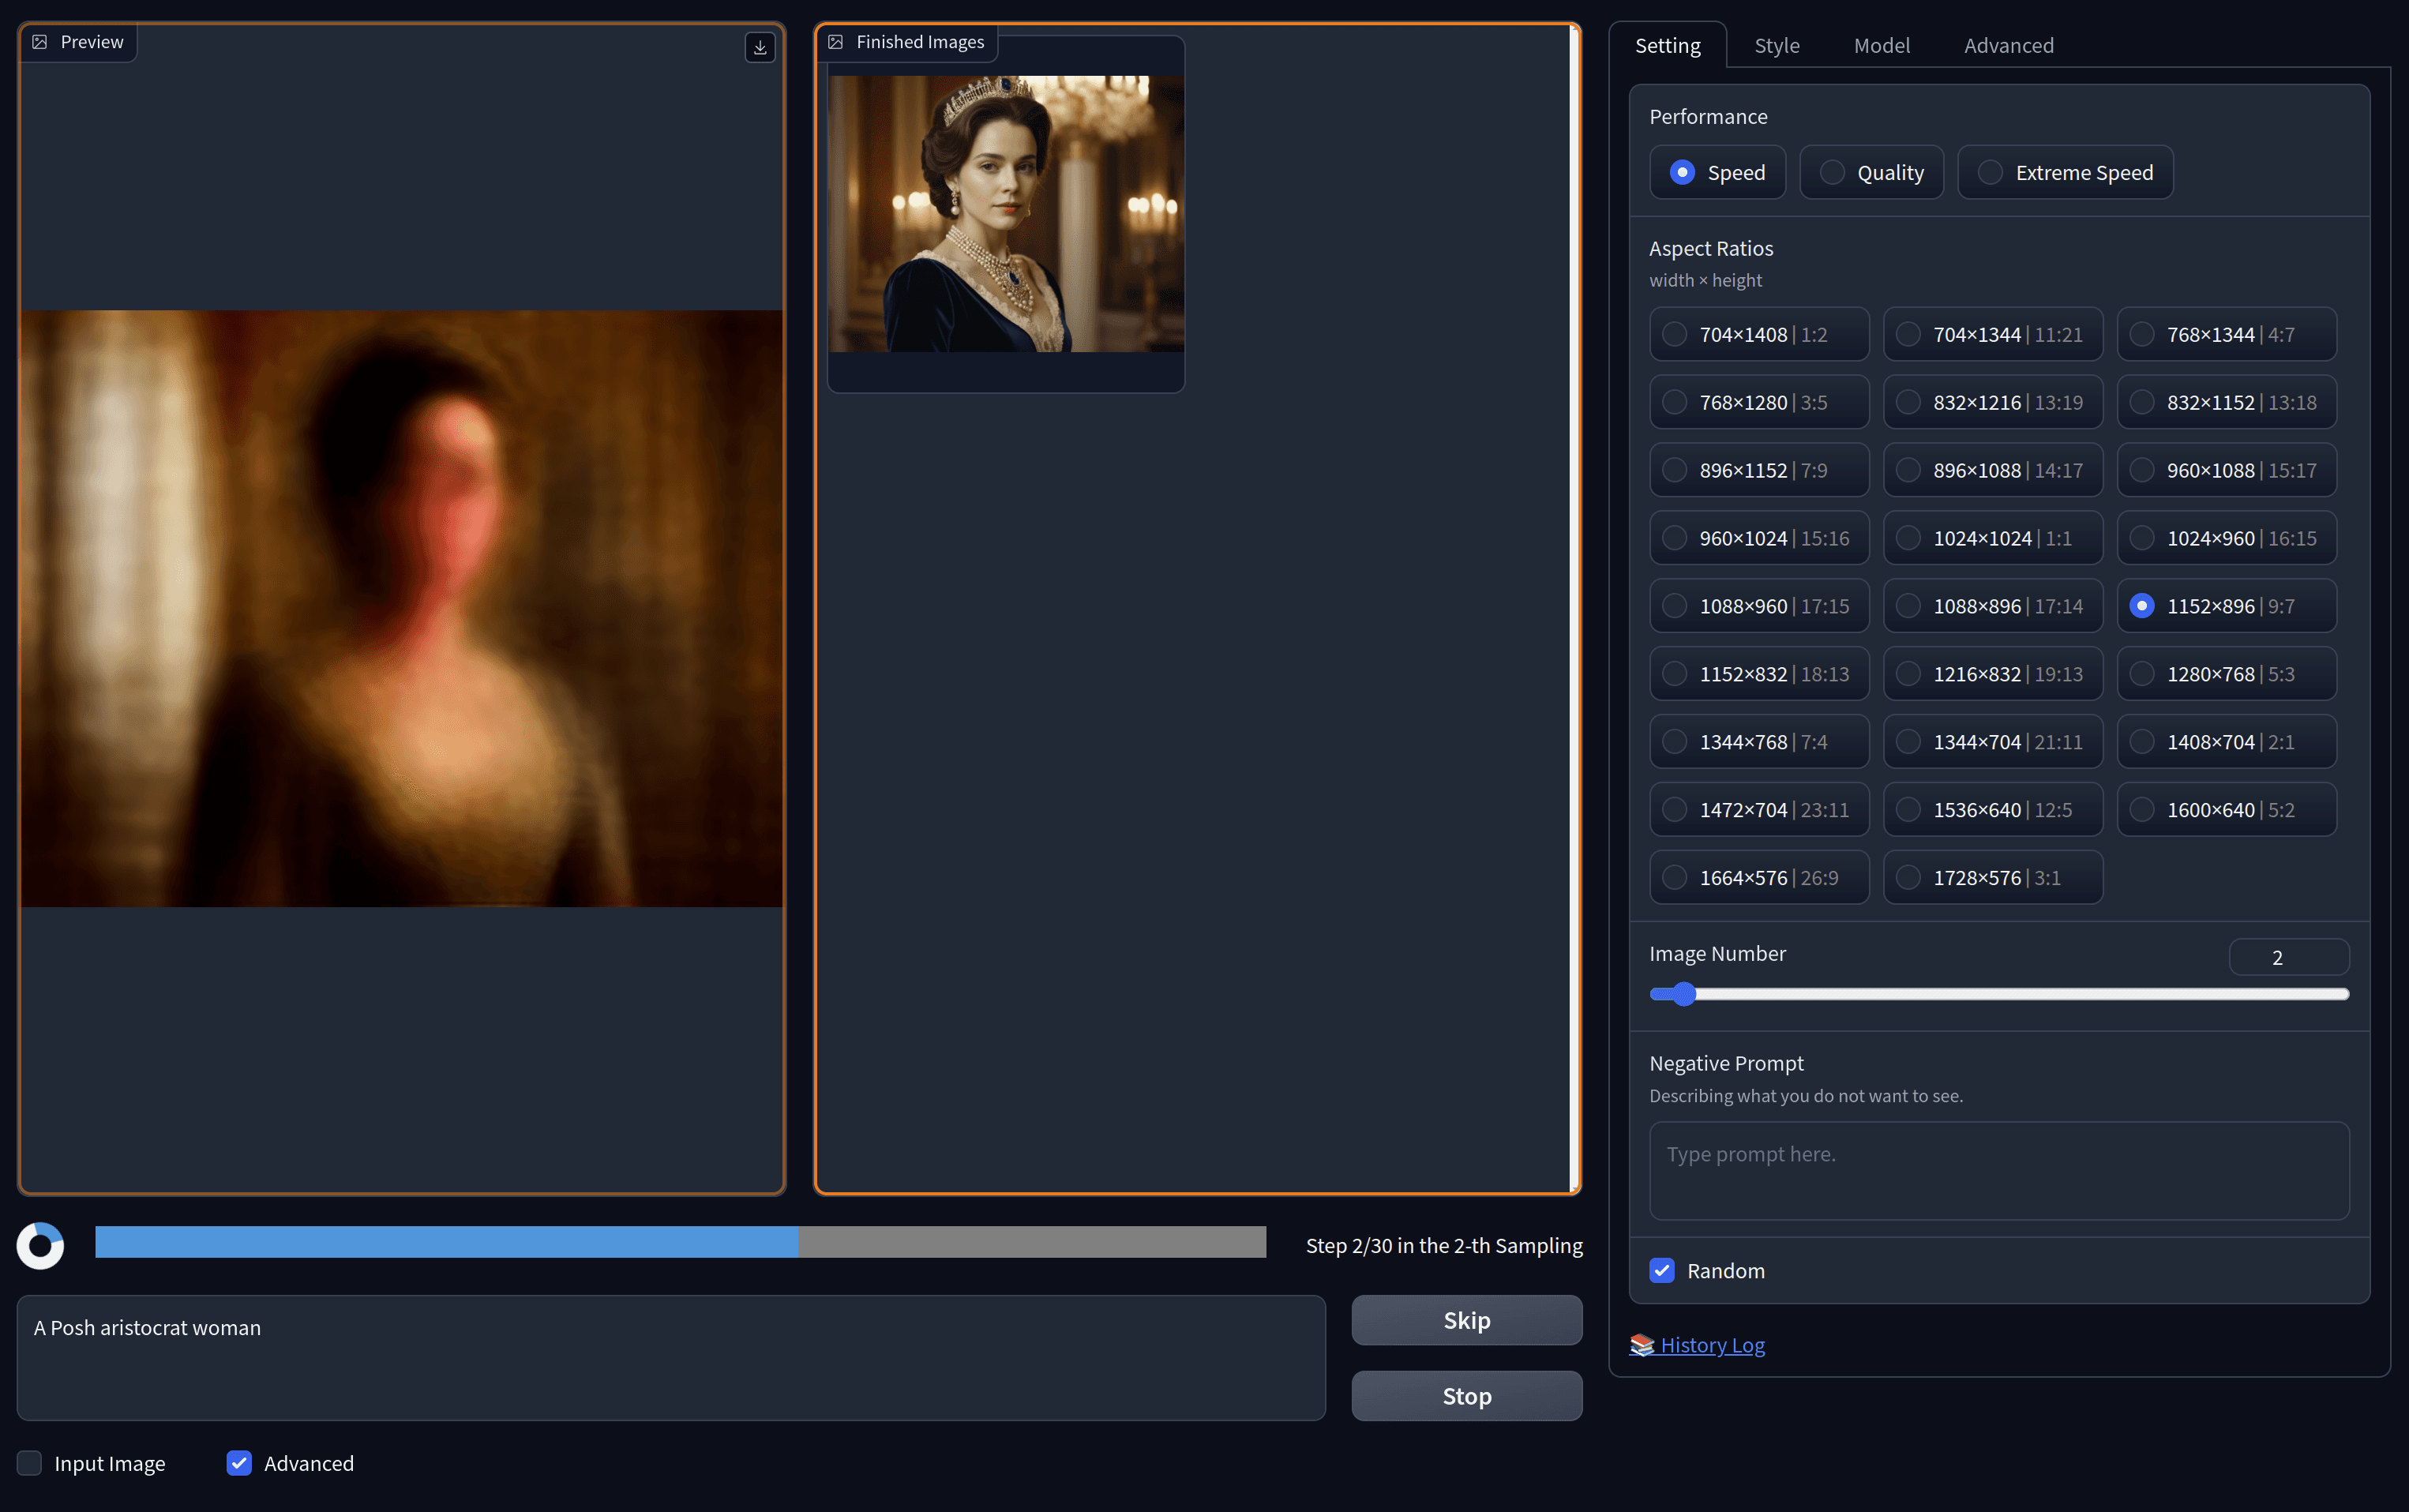Screen dimensions: 2409x1512
Task: Disable the Random seed checkbox
Action: (x=1662, y=1270)
